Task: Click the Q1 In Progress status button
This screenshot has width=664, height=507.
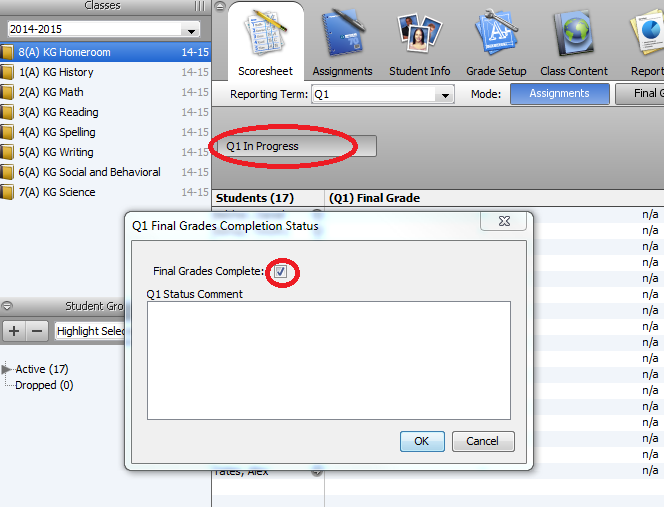Action: tap(296, 146)
